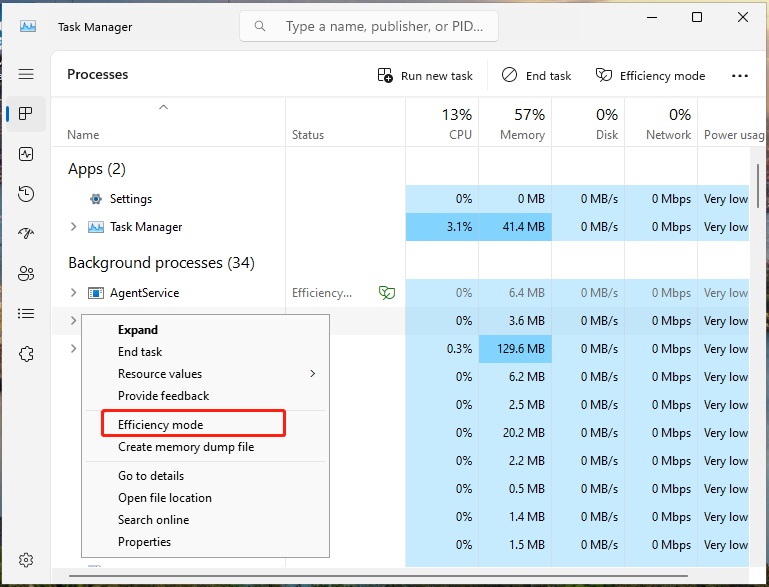Click AgentService Efficiency status text
The image size is (769, 587).
pos(322,293)
